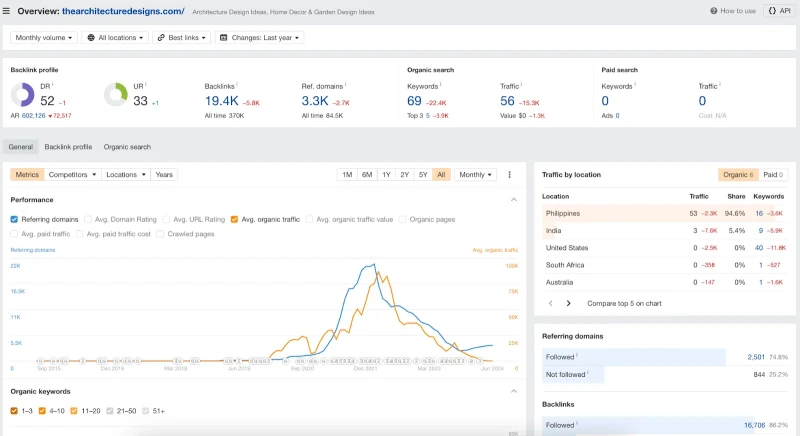This screenshot has width=800, height=436.
Task: Open the chart three-dot options menu
Action: click(509, 174)
